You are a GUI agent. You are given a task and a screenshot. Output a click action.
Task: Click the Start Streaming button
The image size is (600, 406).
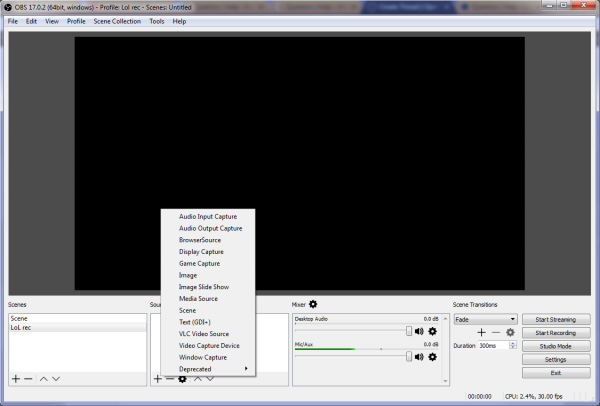(x=556, y=320)
